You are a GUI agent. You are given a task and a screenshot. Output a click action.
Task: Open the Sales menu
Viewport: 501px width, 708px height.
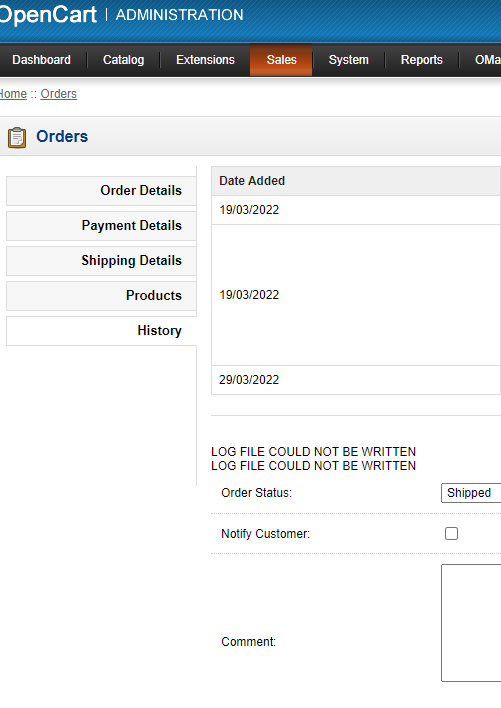coord(281,60)
